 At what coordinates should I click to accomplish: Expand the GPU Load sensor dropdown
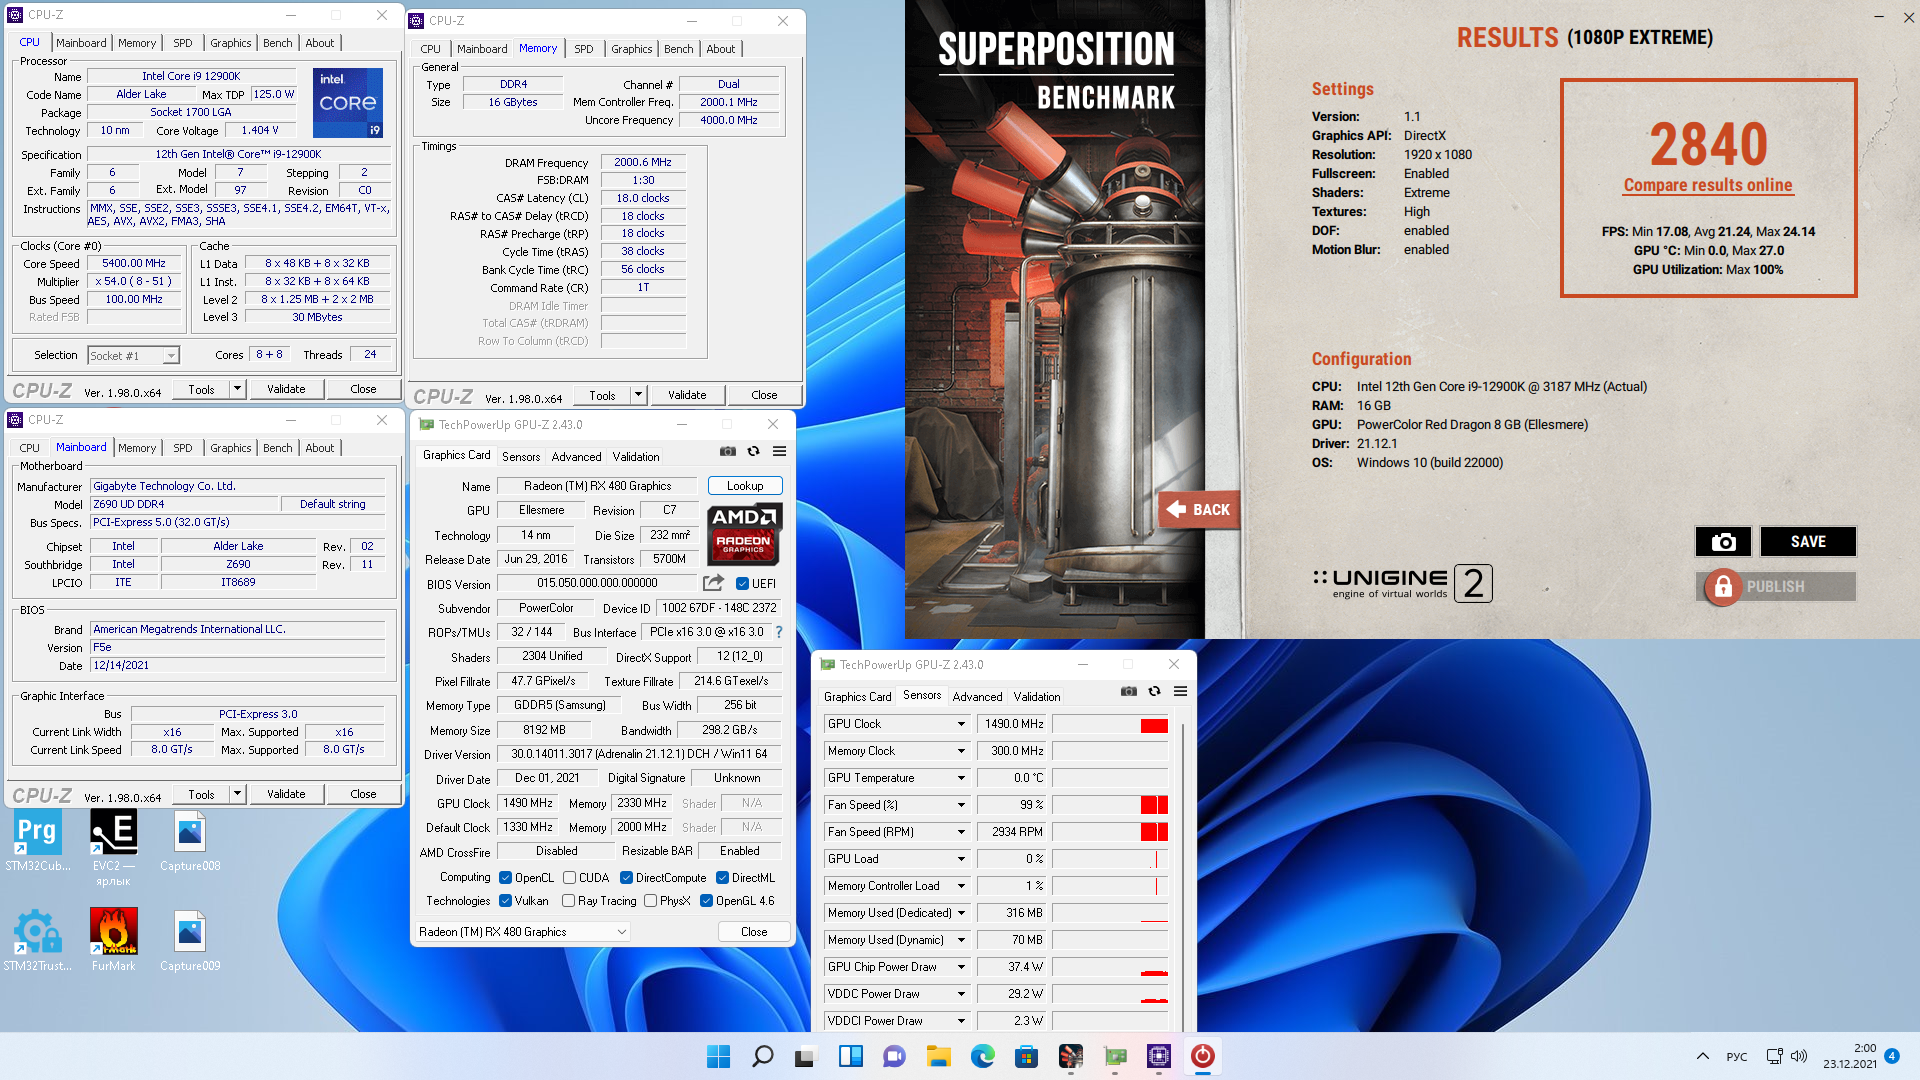[962, 859]
